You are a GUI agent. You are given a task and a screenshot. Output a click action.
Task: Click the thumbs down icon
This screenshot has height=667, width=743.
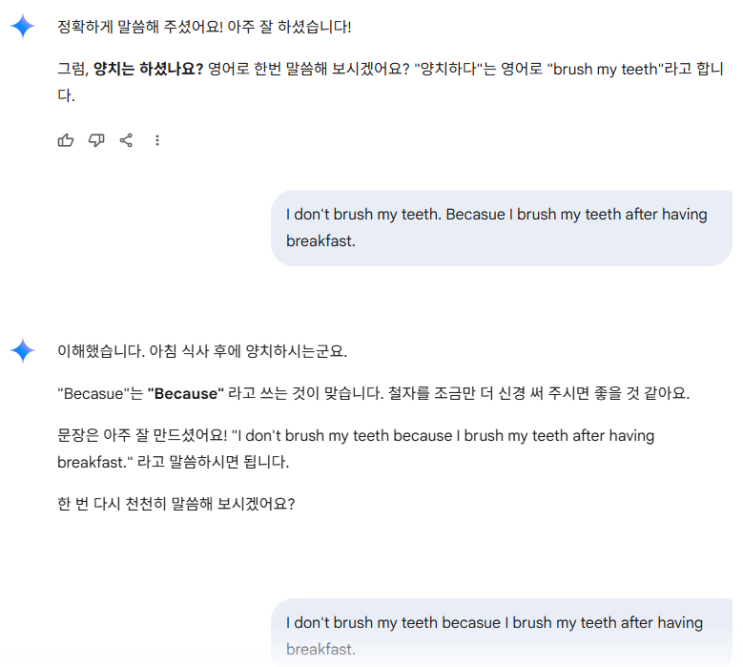pyautogui.click(x=96, y=141)
